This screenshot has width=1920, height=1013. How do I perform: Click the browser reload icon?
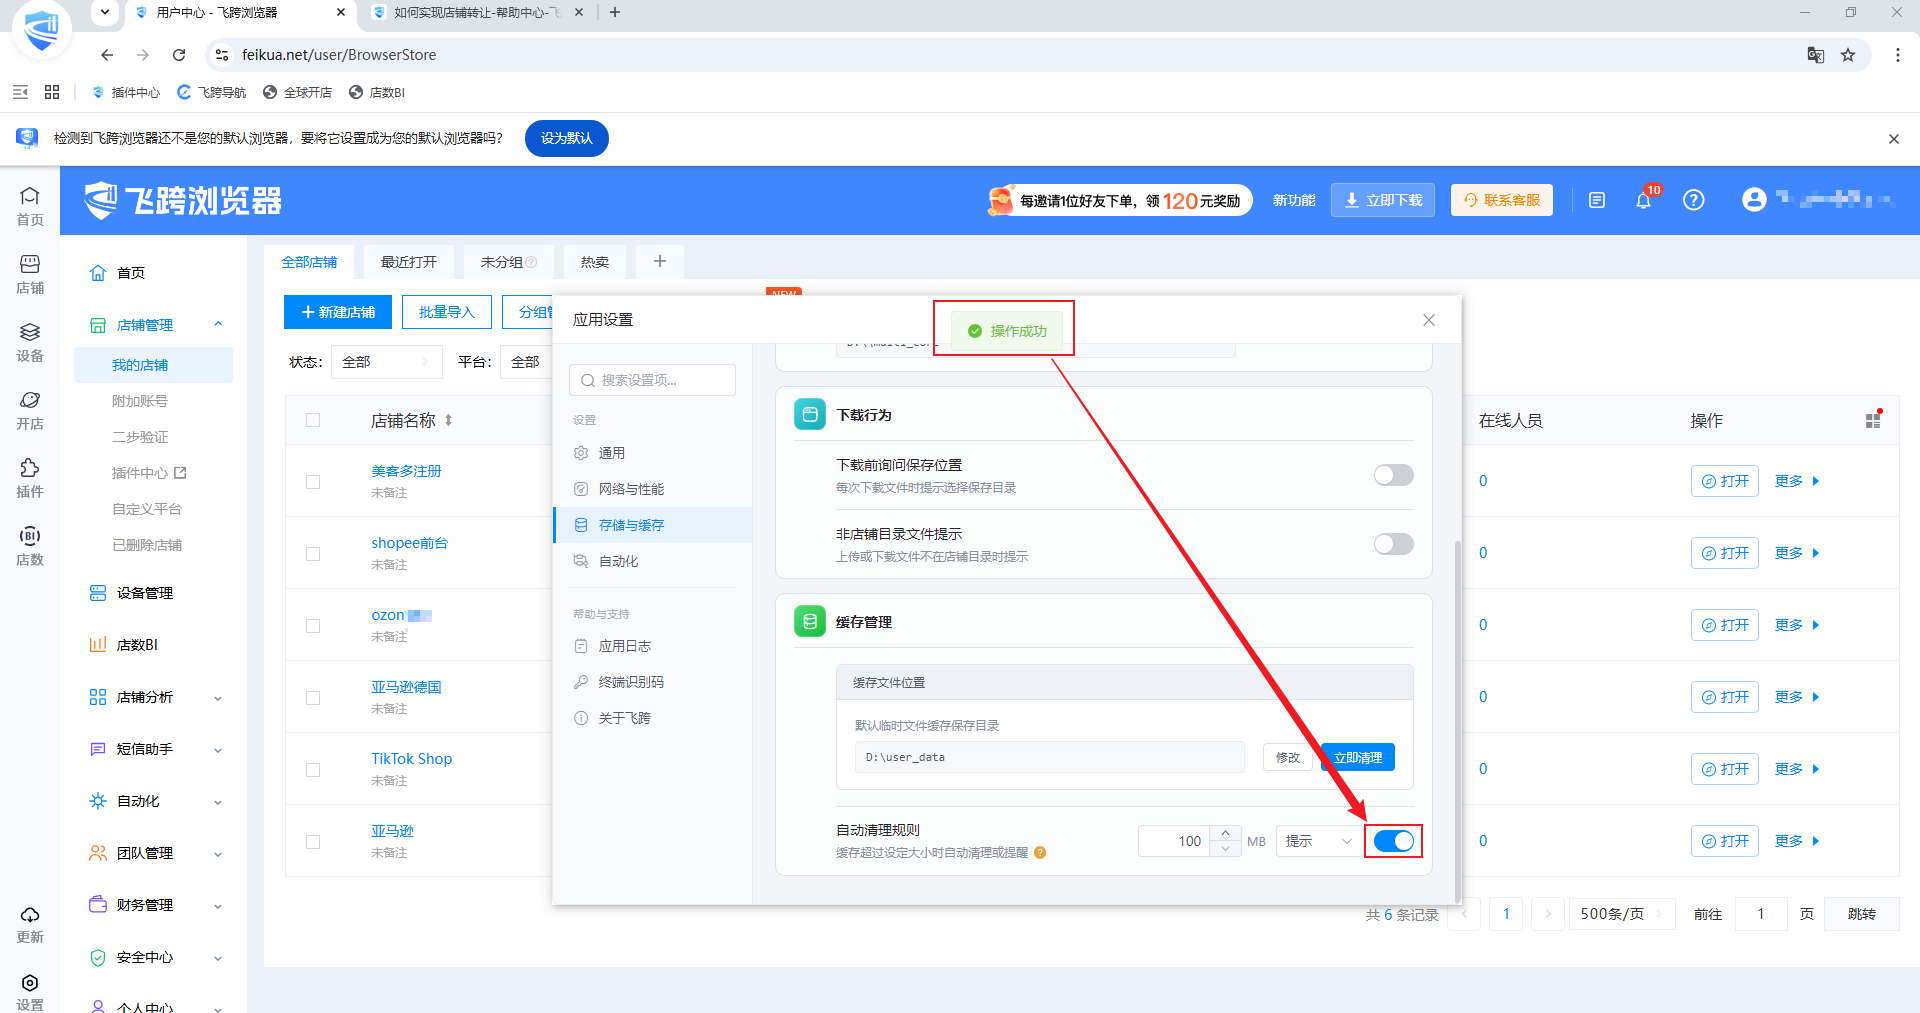pos(179,55)
